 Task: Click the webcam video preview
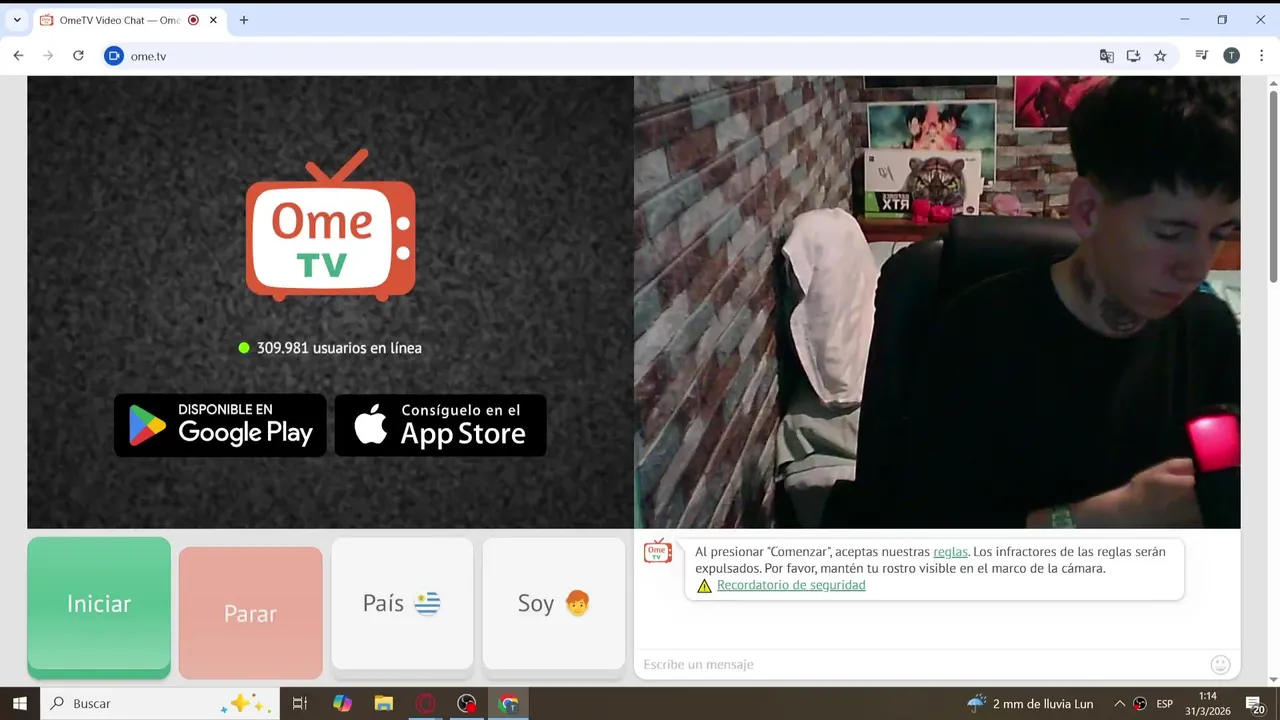point(937,302)
